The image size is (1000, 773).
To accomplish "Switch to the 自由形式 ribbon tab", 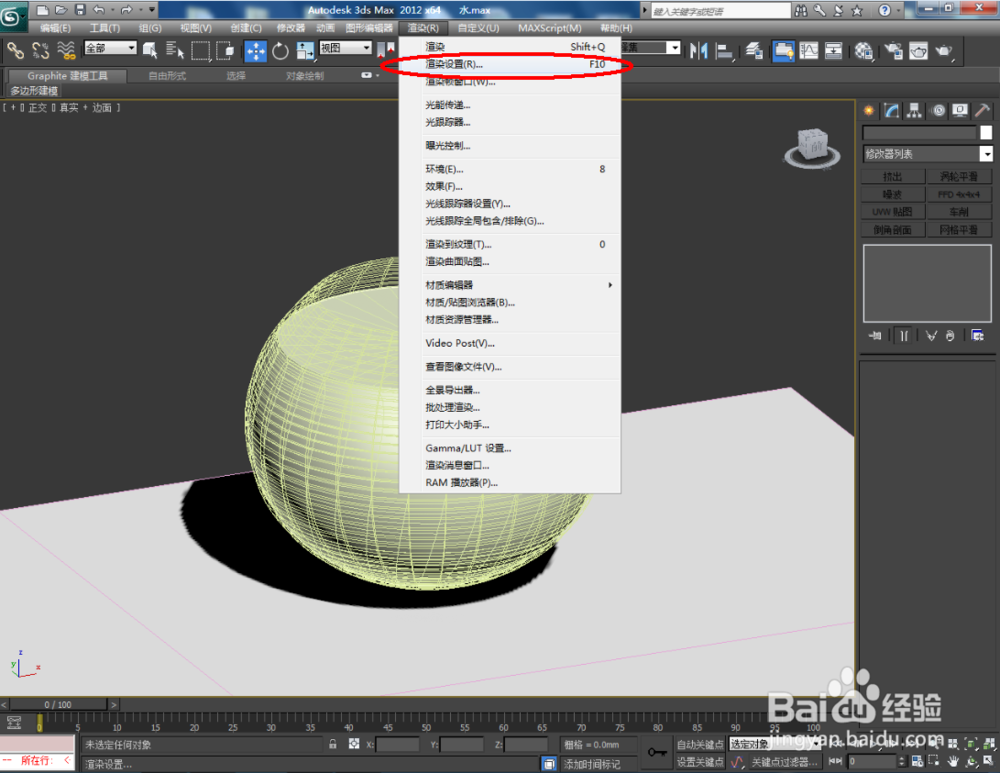I will 167,76.
